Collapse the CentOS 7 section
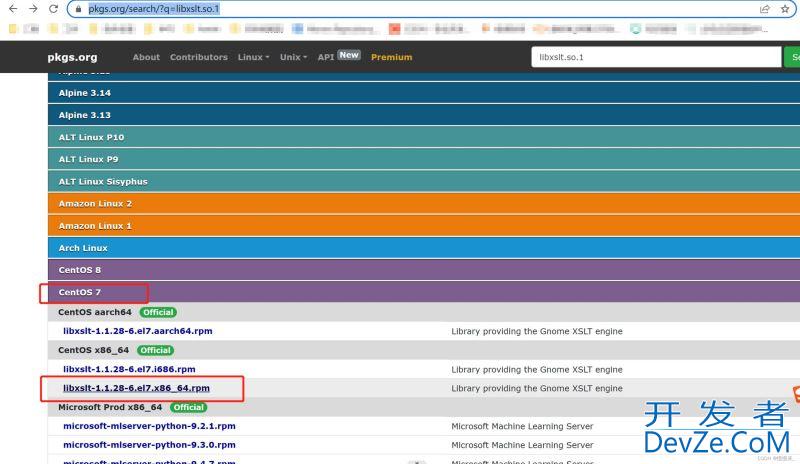Screen dimensions: 800x464 click(80, 292)
